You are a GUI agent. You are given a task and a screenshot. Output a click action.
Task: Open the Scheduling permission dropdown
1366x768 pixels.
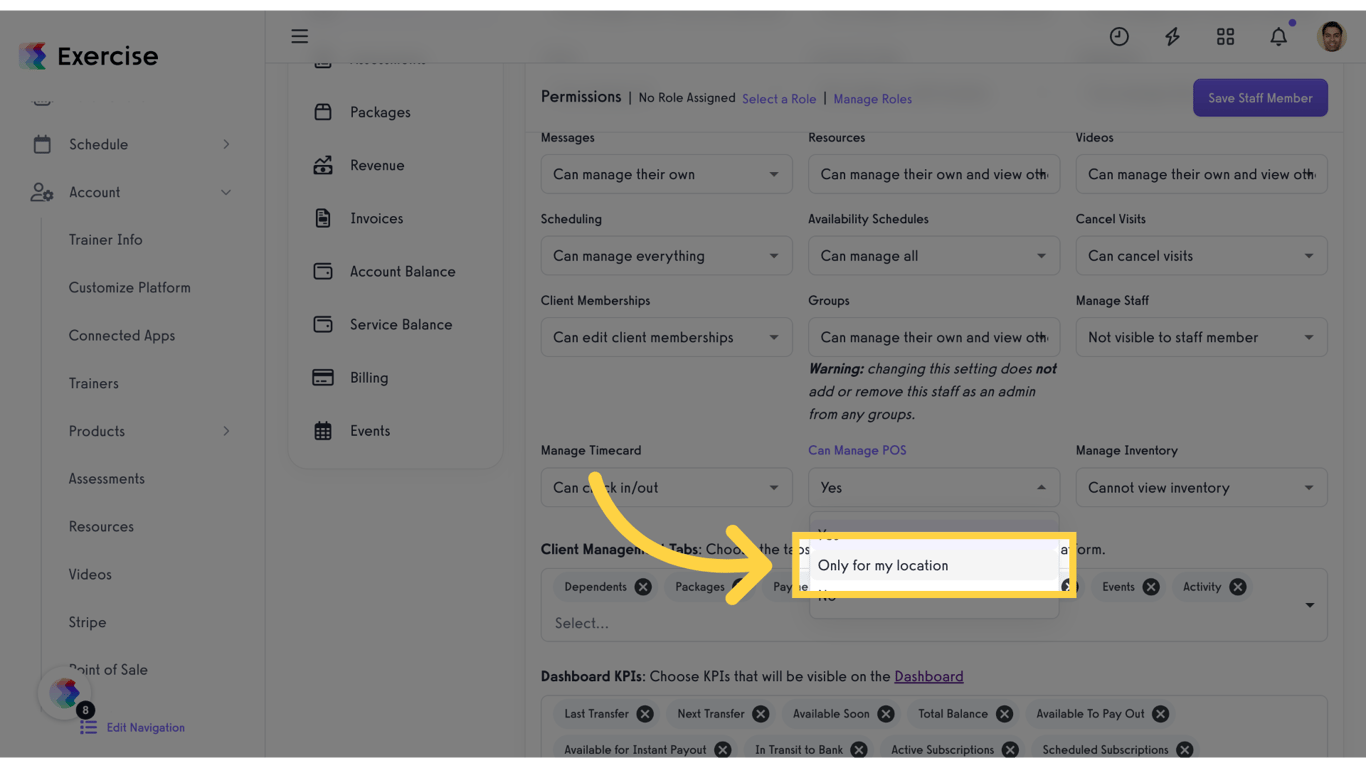666,256
